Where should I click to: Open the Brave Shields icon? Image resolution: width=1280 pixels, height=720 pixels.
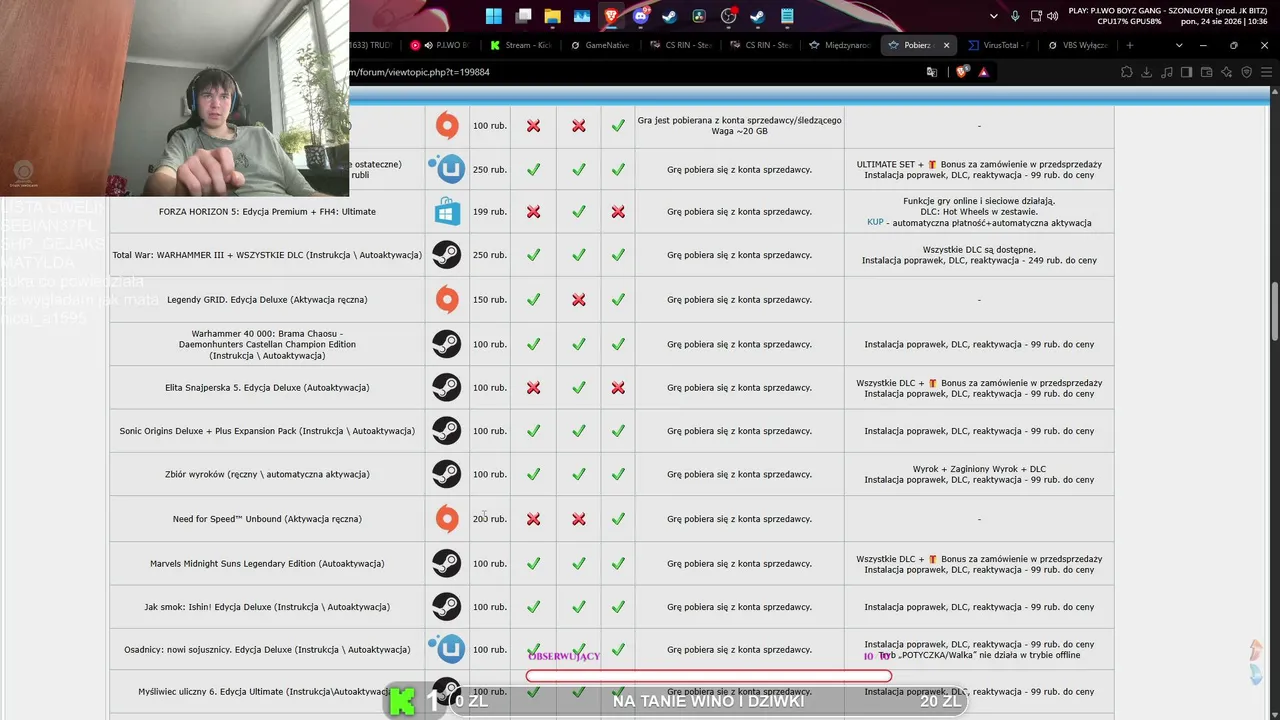pyautogui.click(x=962, y=72)
